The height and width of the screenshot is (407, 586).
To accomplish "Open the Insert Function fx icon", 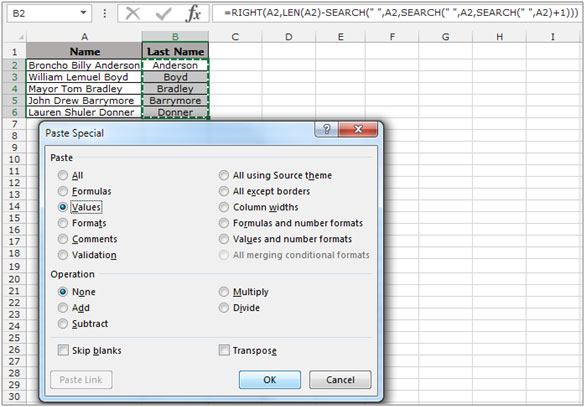I will click(x=193, y=13).
